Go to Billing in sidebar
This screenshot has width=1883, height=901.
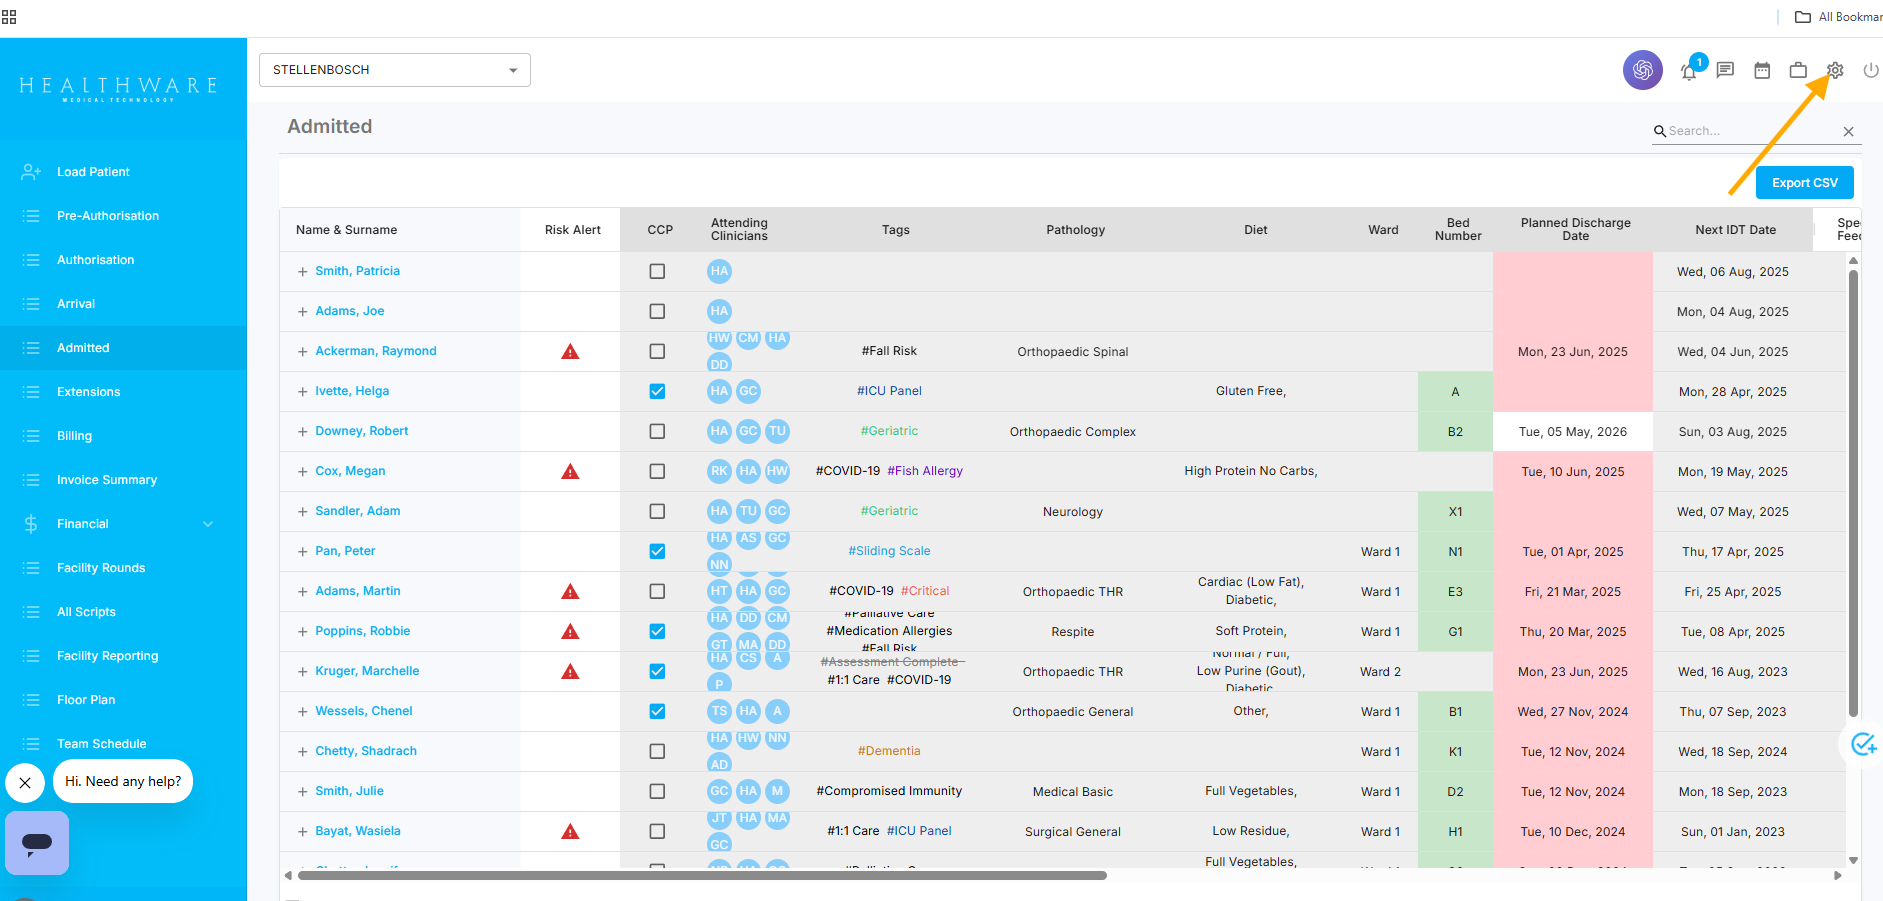click(x=74, y=436)
